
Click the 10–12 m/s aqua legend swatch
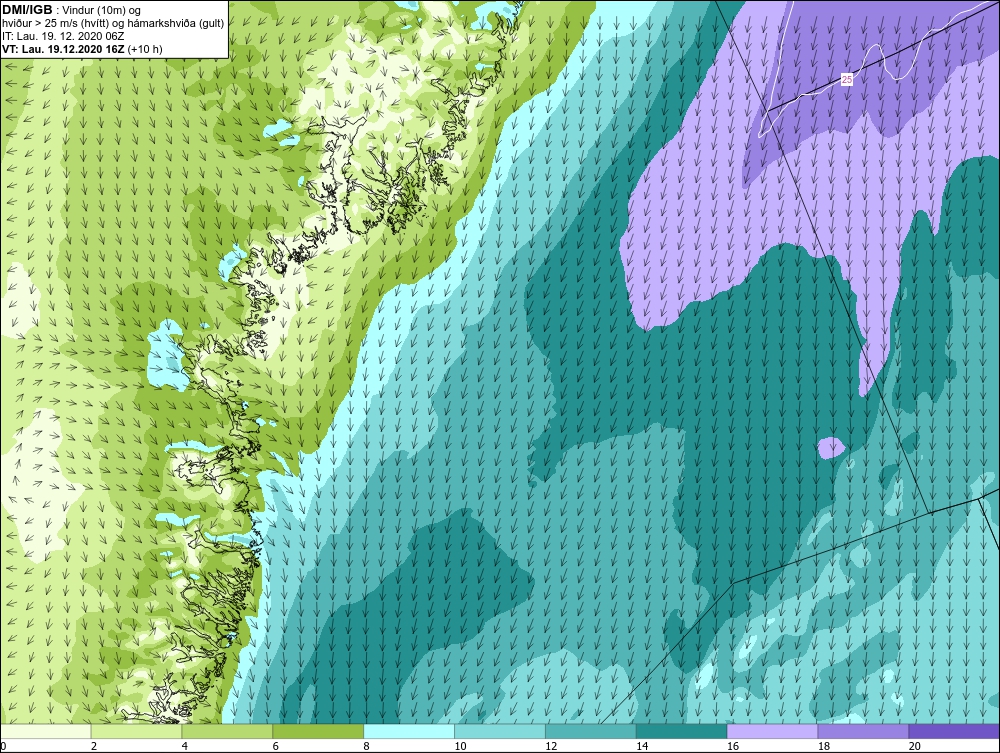500,731
